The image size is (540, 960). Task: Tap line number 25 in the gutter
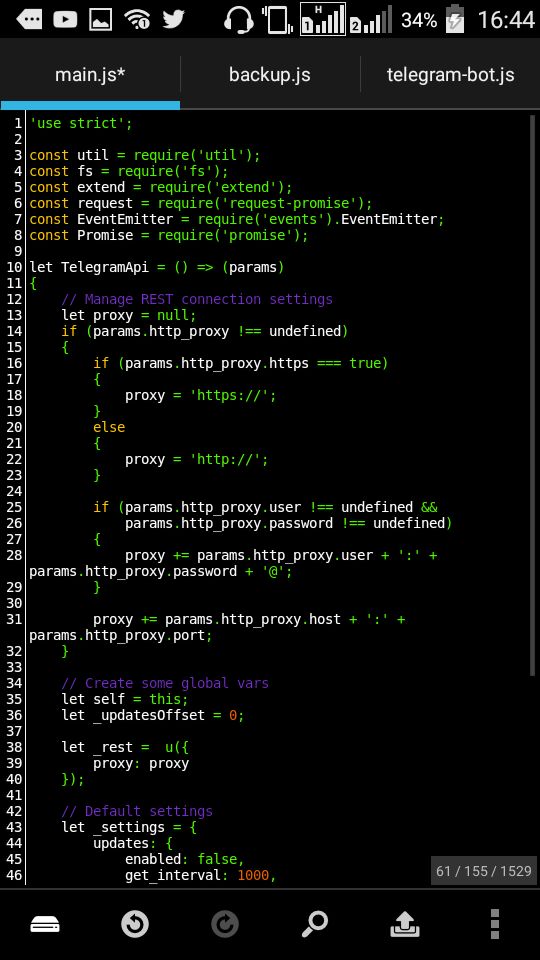[14, 507]
